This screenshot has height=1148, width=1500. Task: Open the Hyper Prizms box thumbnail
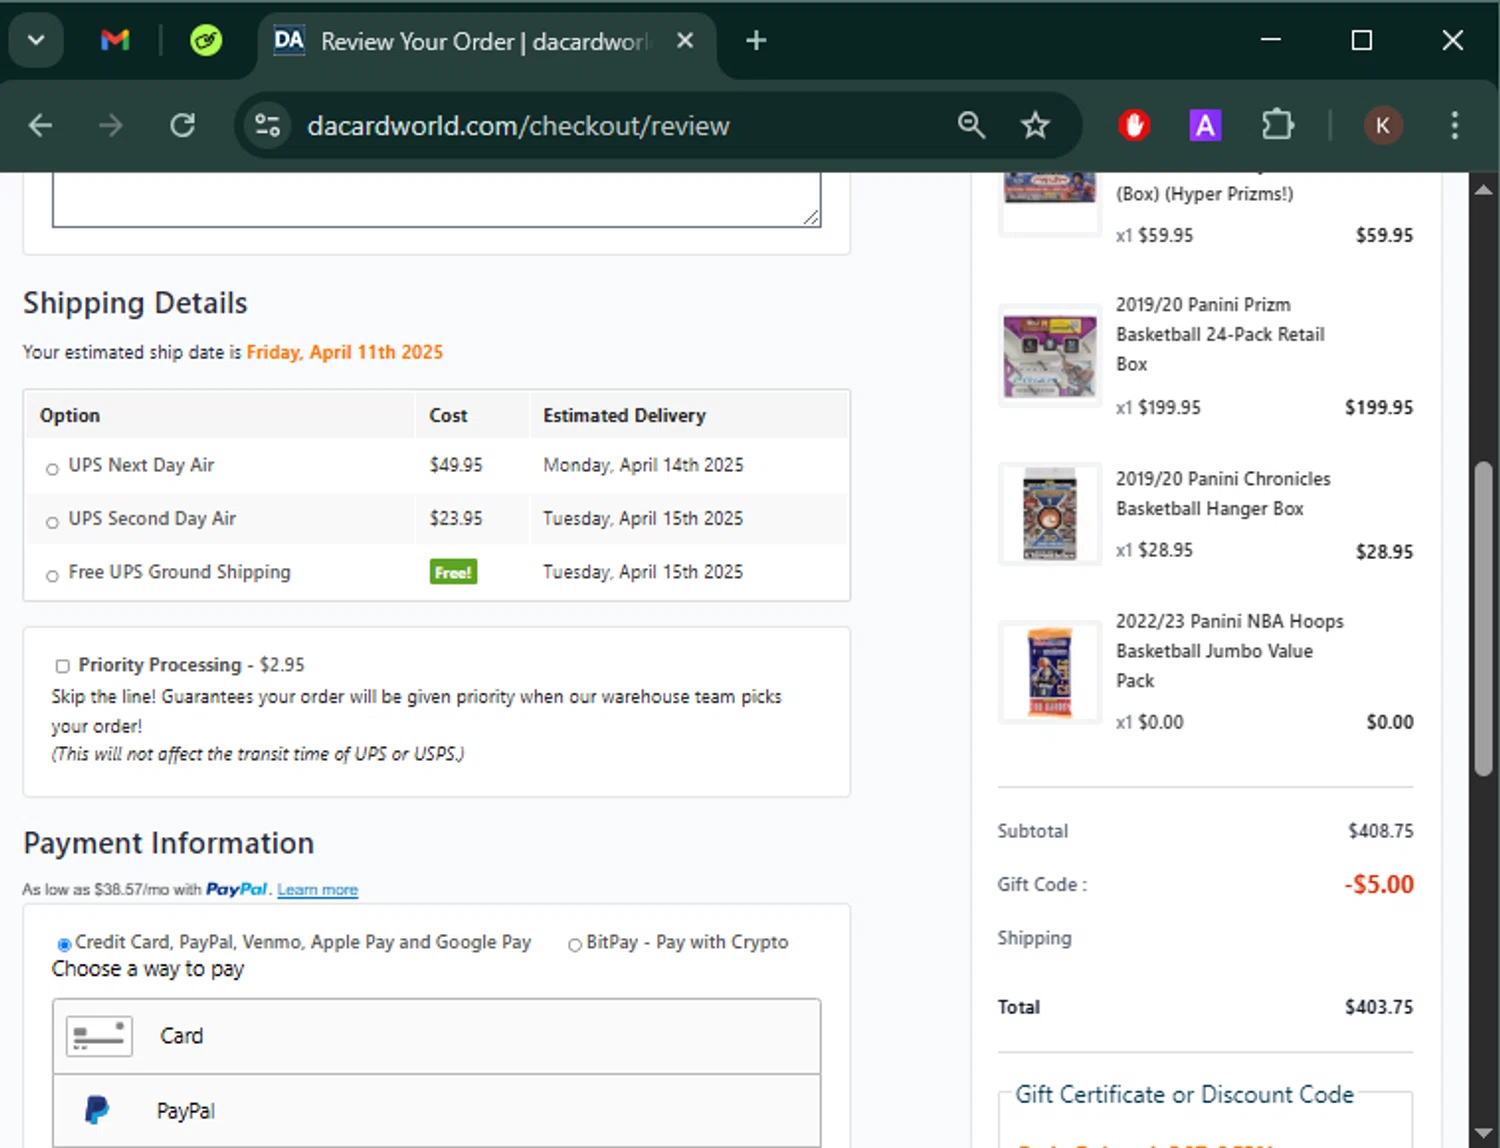coord(1049,203)
